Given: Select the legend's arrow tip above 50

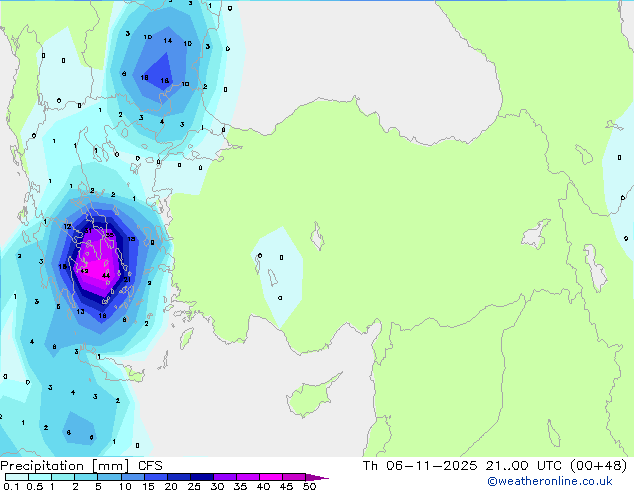Looking at the screenshot, I should [x=317, y=477].
